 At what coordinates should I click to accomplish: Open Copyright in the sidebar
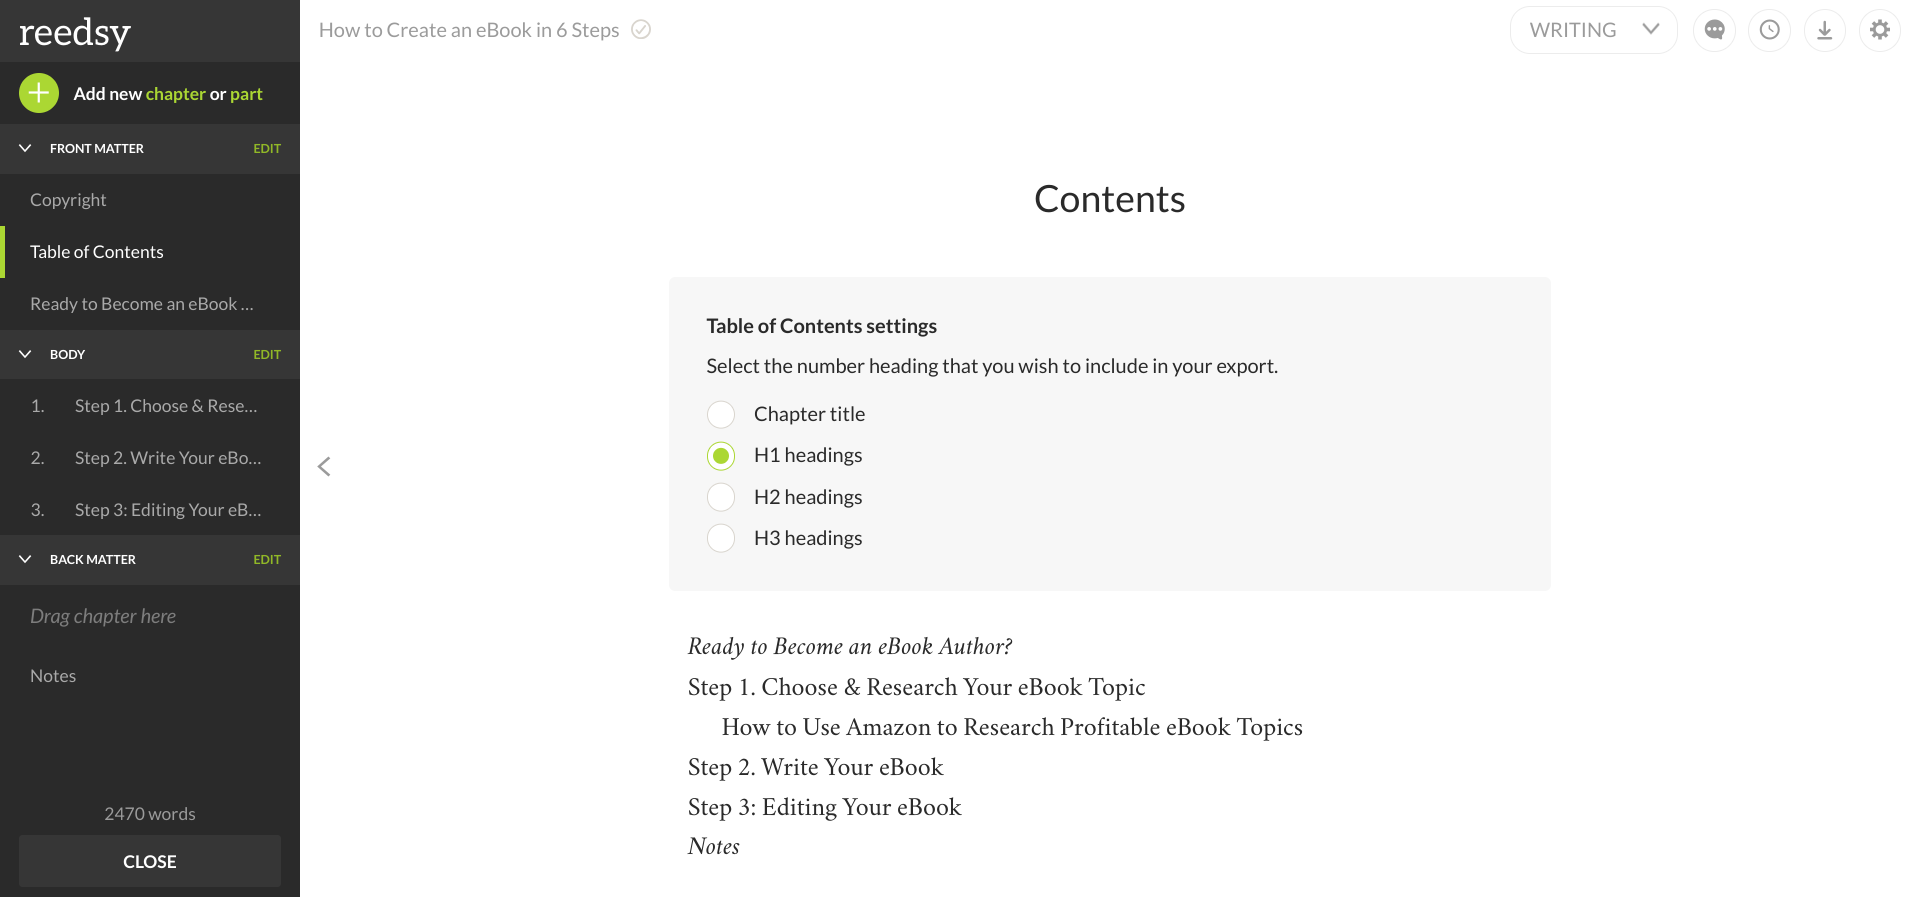150,200
